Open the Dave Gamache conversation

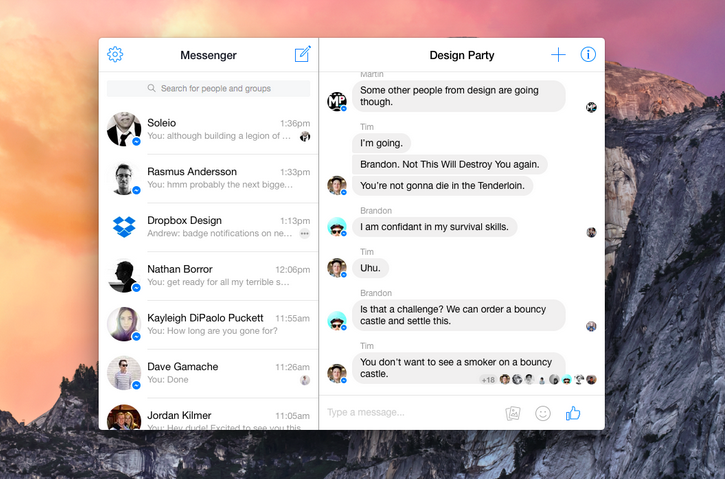coord(209,373)
